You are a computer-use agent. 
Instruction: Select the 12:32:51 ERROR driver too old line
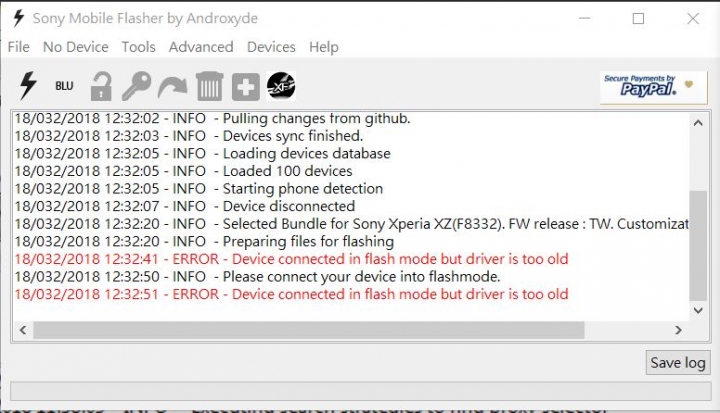click(x=291, y=294)
